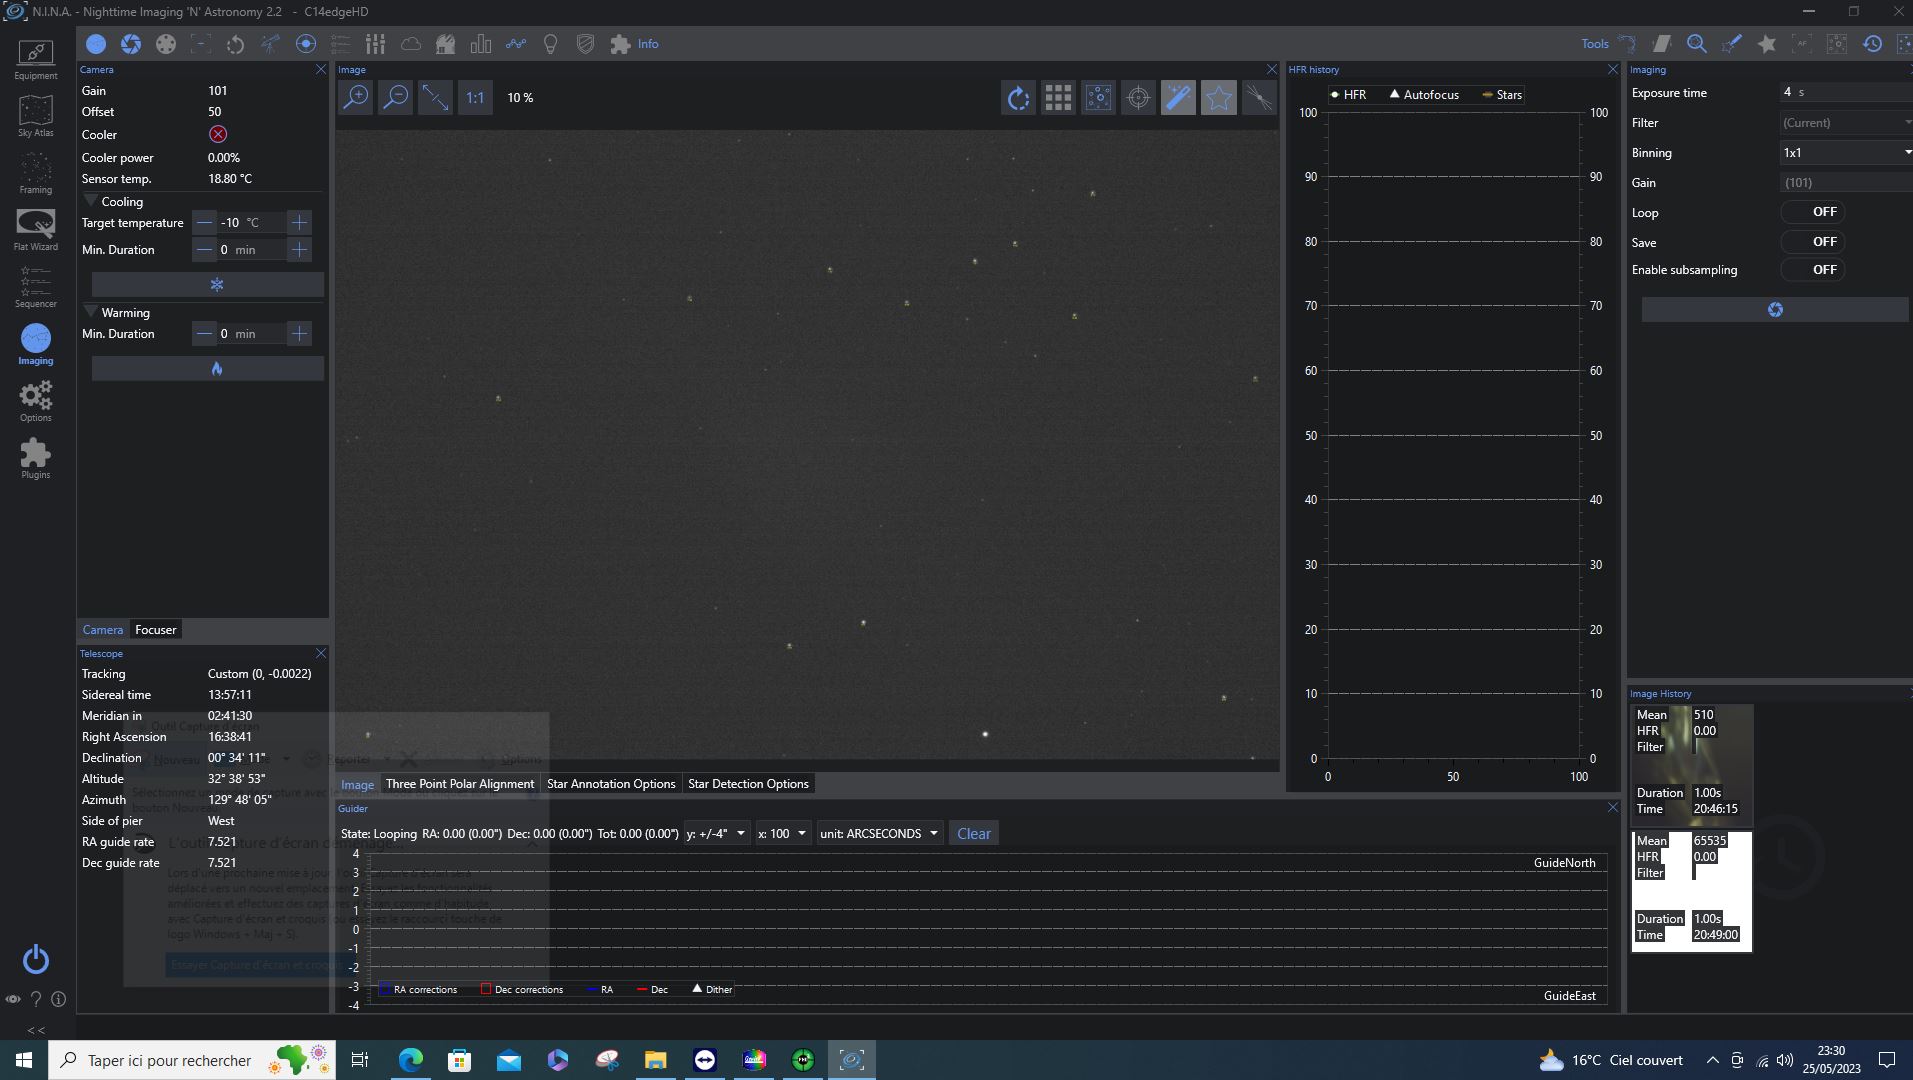
Task: Open the Framing assistant
Action: click(35, 174)
